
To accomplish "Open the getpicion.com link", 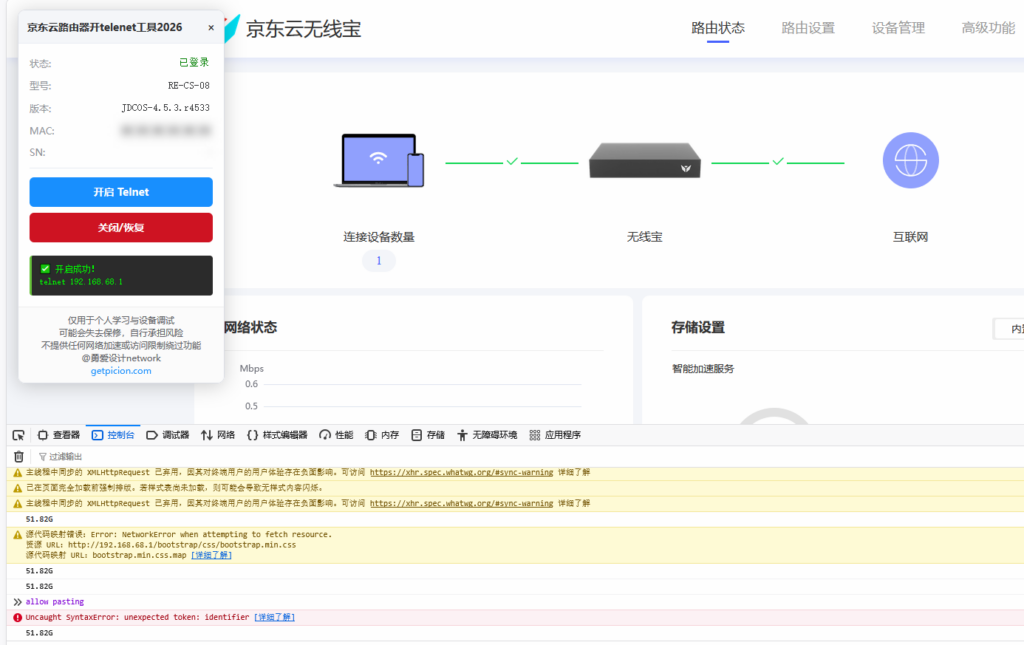I will (121, 371).
